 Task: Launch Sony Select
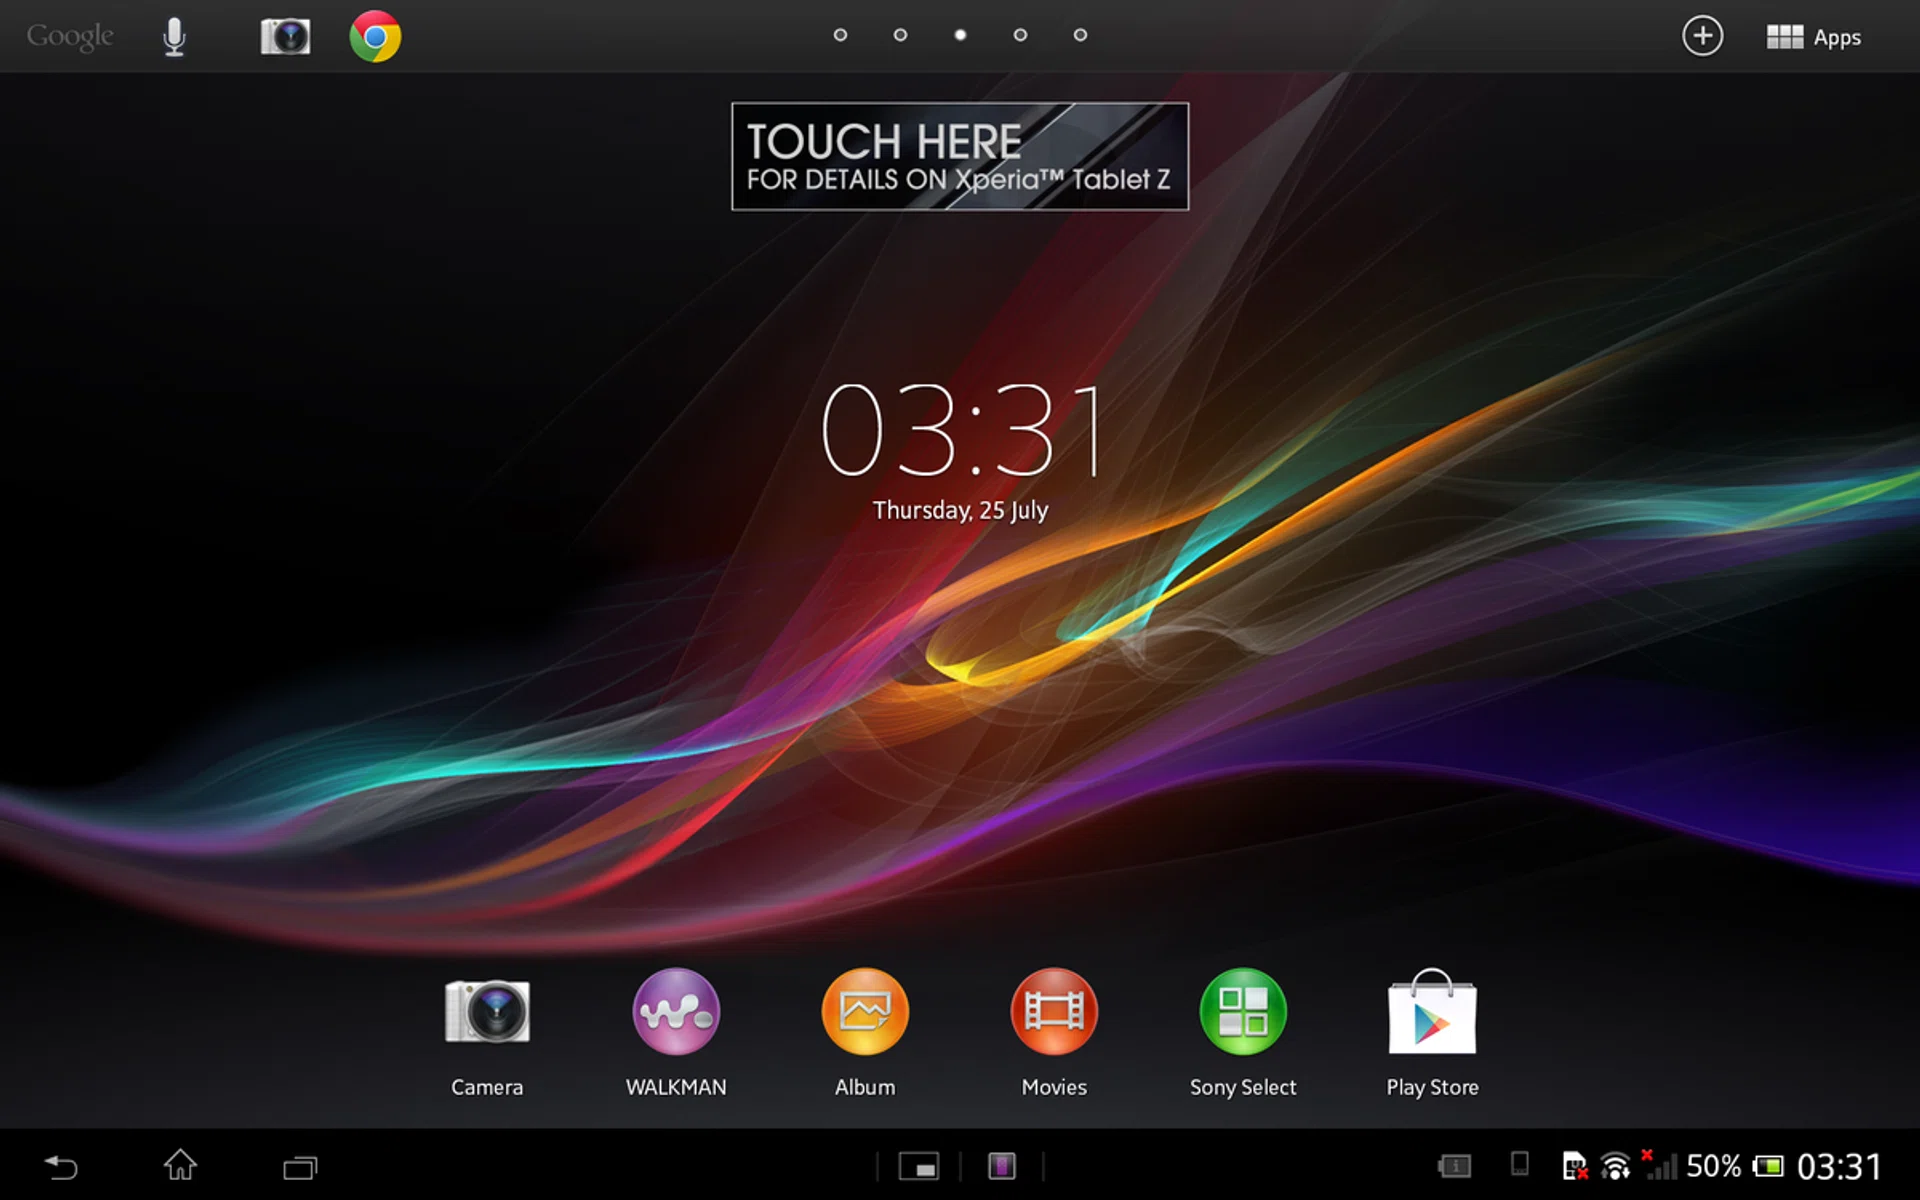[1243, 1012]
